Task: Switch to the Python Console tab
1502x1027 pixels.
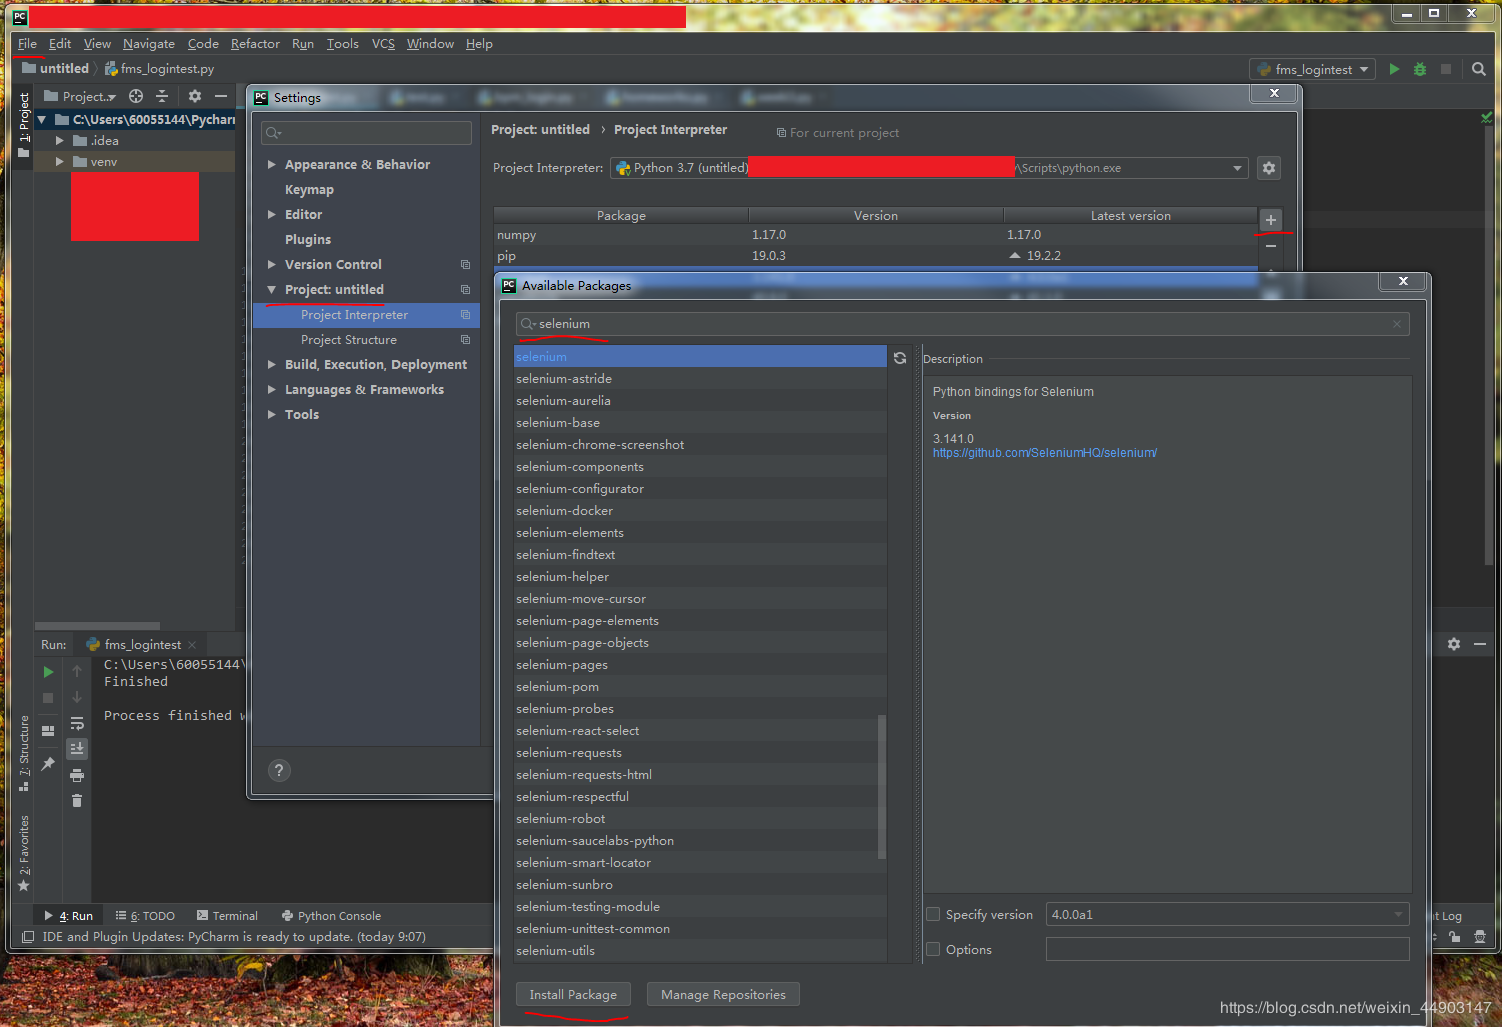Action: point(331,915)
